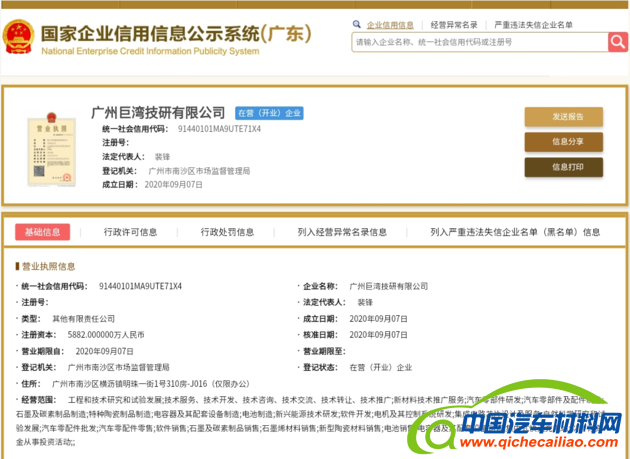Click the 信息分享 button
Viewport: 630px width, 459px height.
tap(563, 141)
